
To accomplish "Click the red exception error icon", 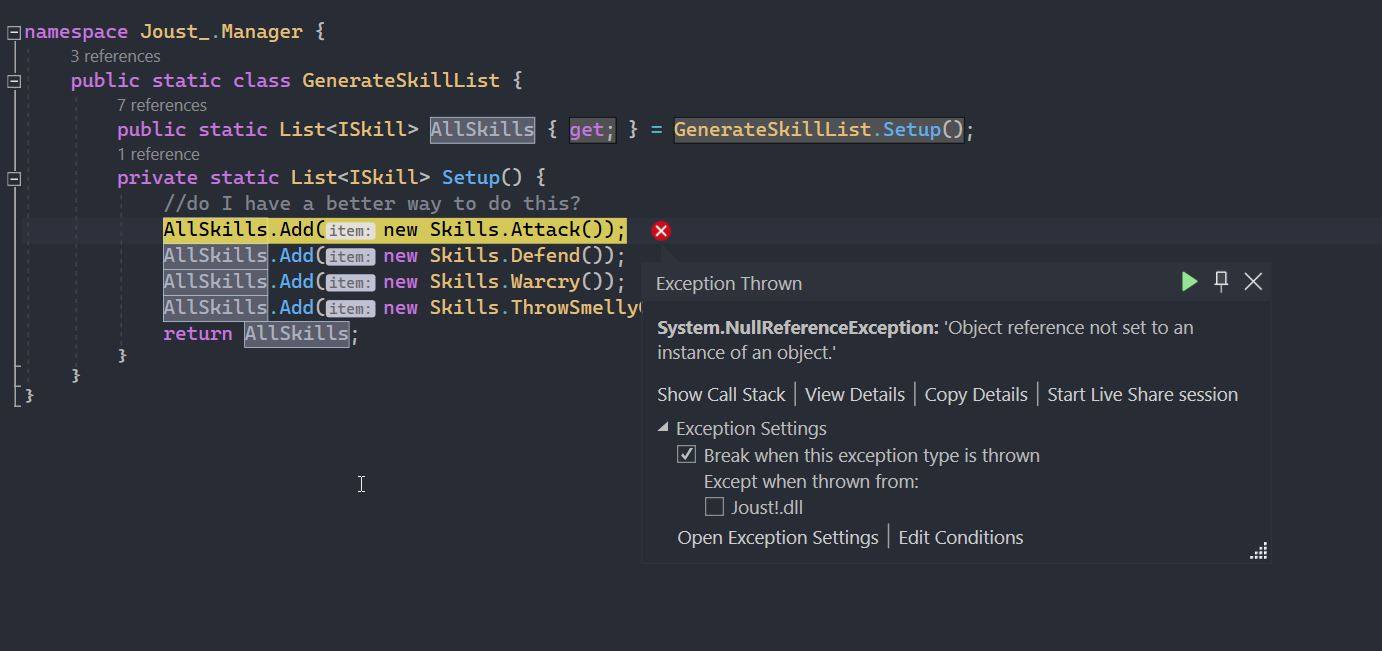I will (x=661, y=231).
